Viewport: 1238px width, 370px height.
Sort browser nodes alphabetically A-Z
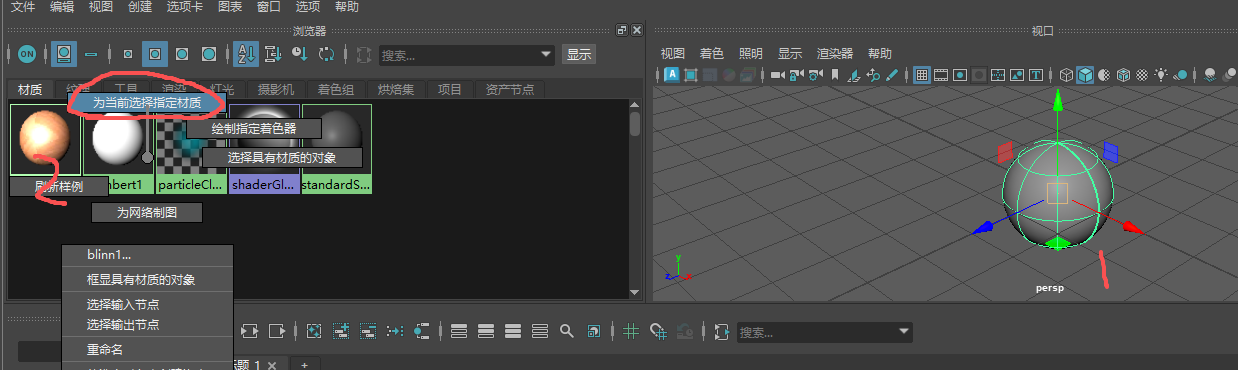point(245,54)
